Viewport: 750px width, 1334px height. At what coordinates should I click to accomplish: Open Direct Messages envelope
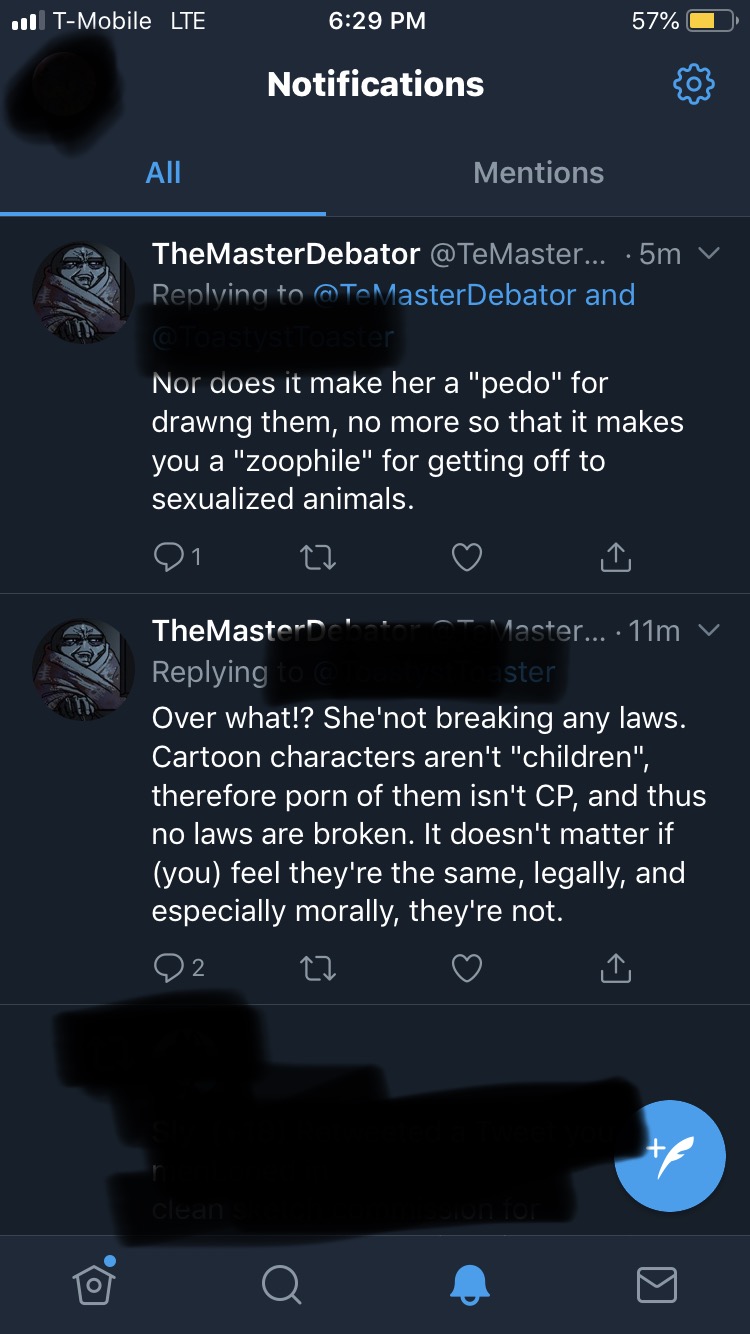click(x=657, y=1285)
